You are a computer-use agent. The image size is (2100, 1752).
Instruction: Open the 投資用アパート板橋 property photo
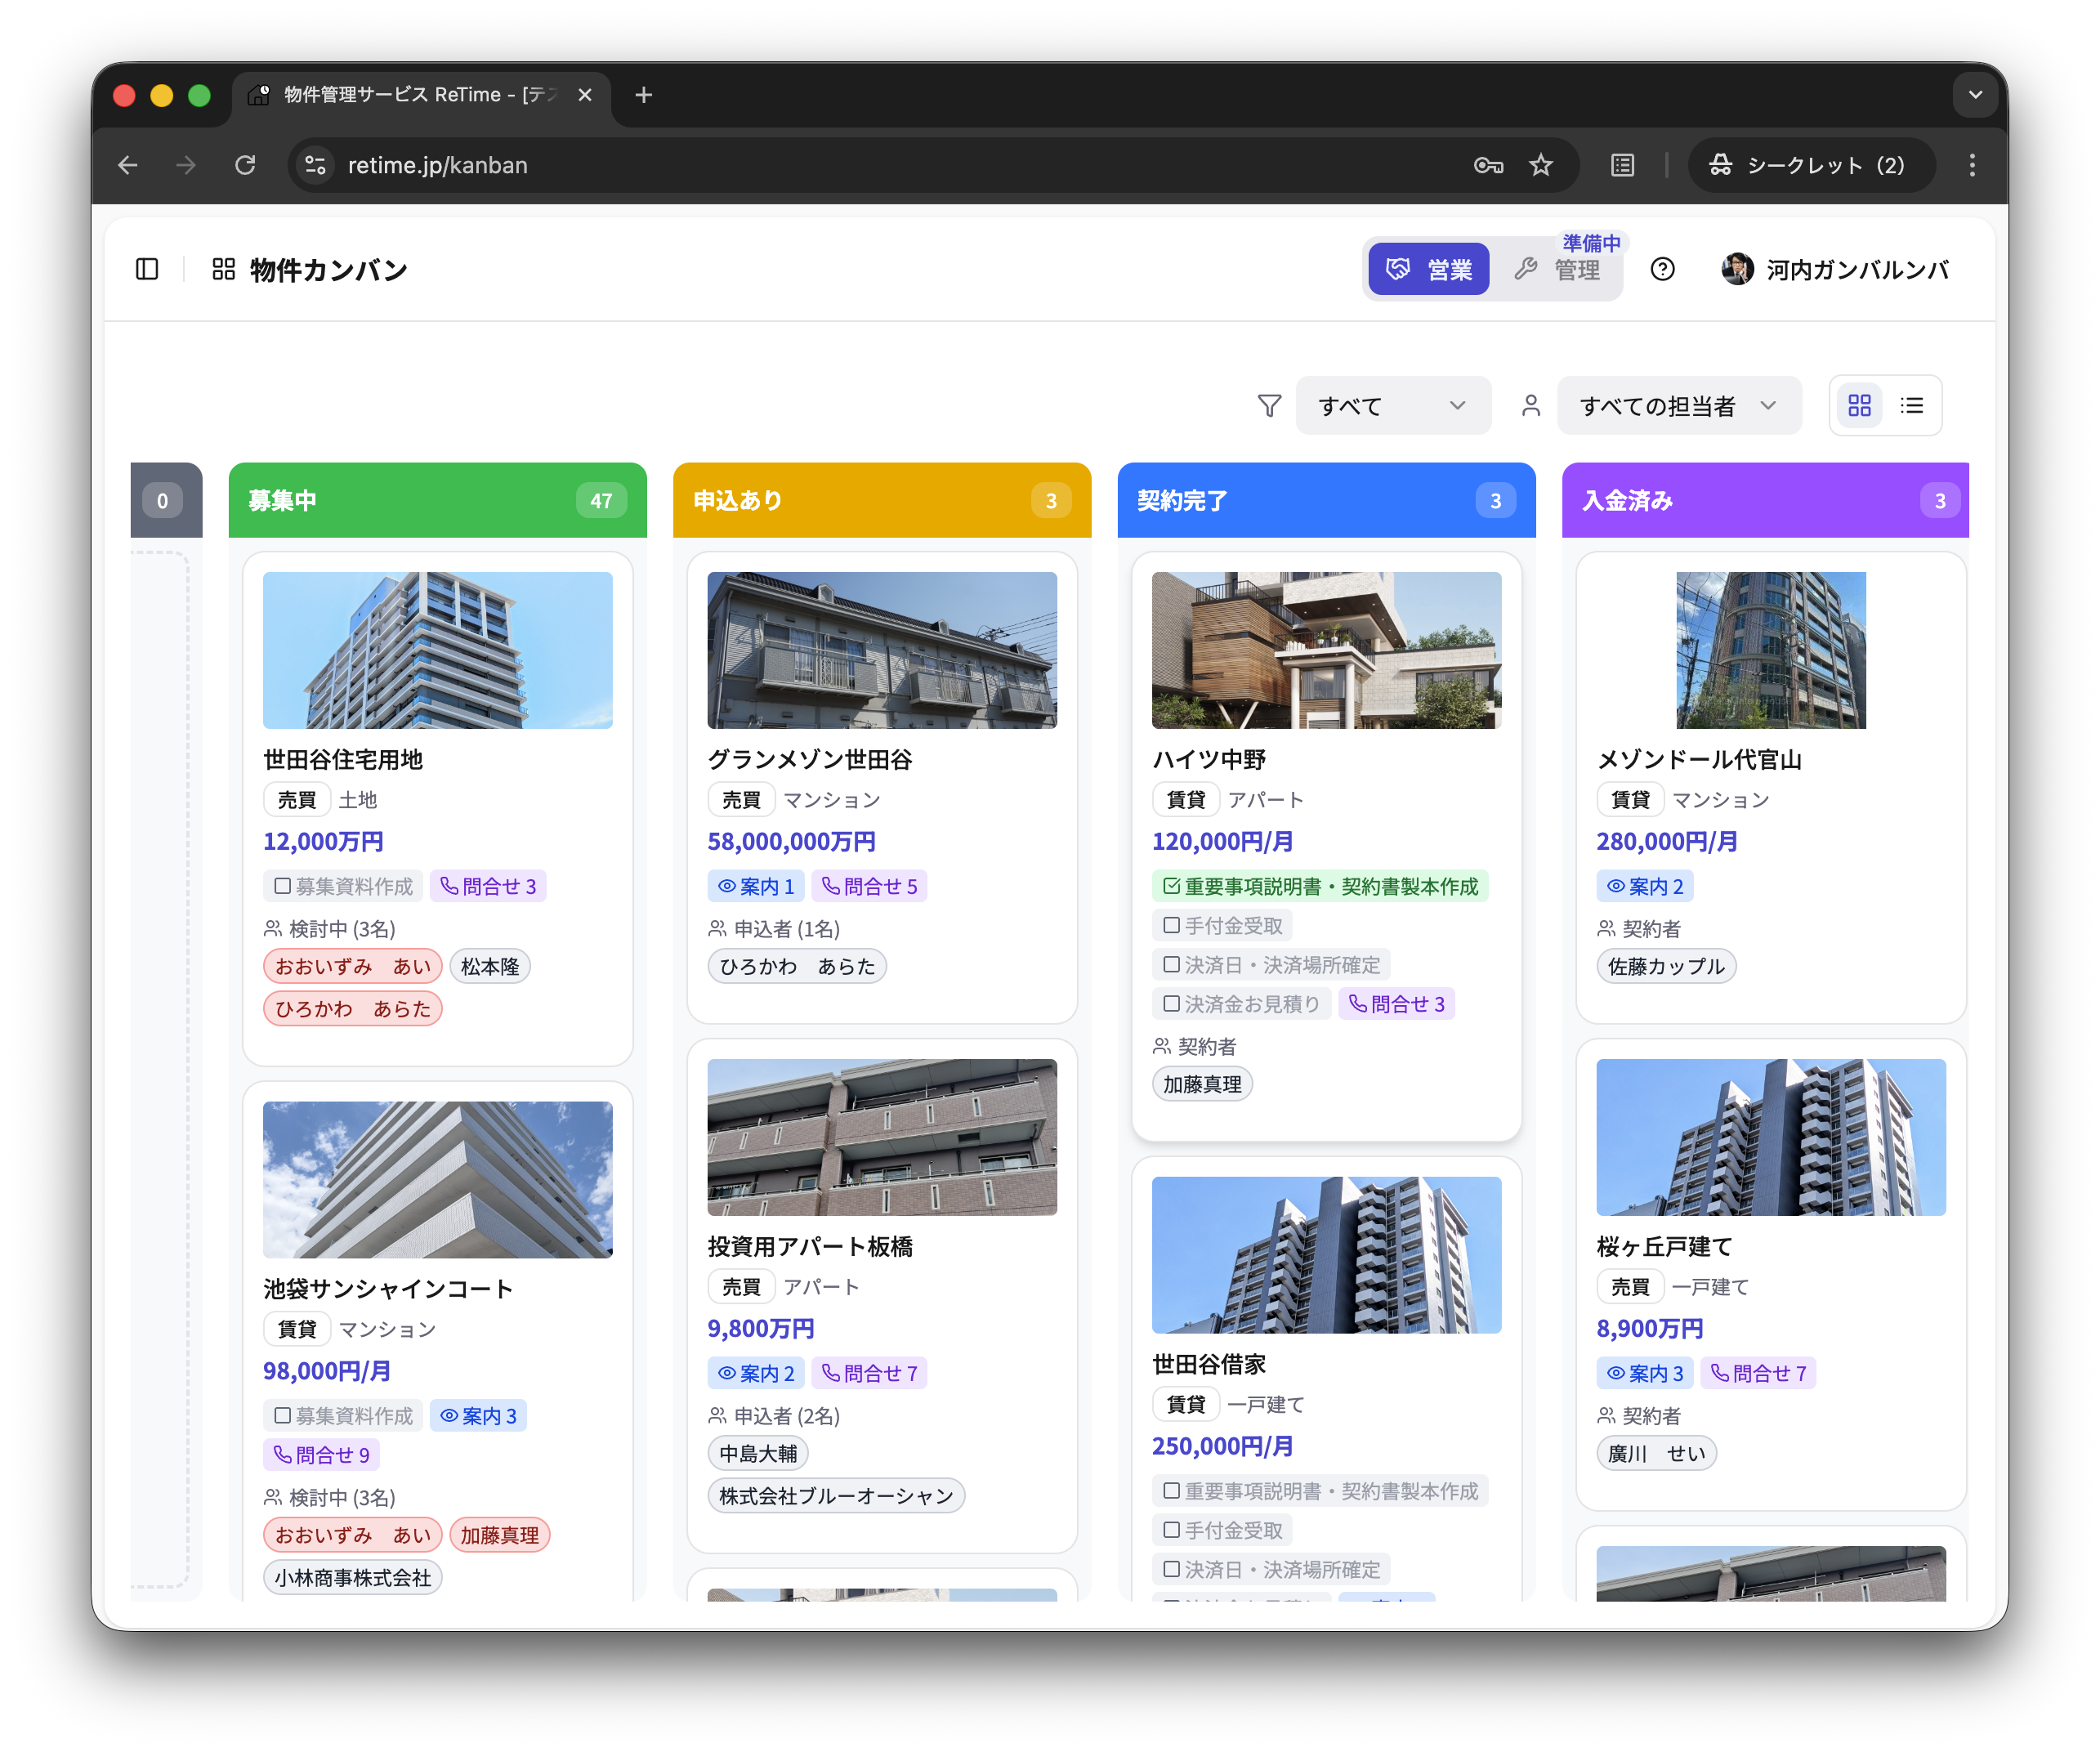(x=881, y=1137)
